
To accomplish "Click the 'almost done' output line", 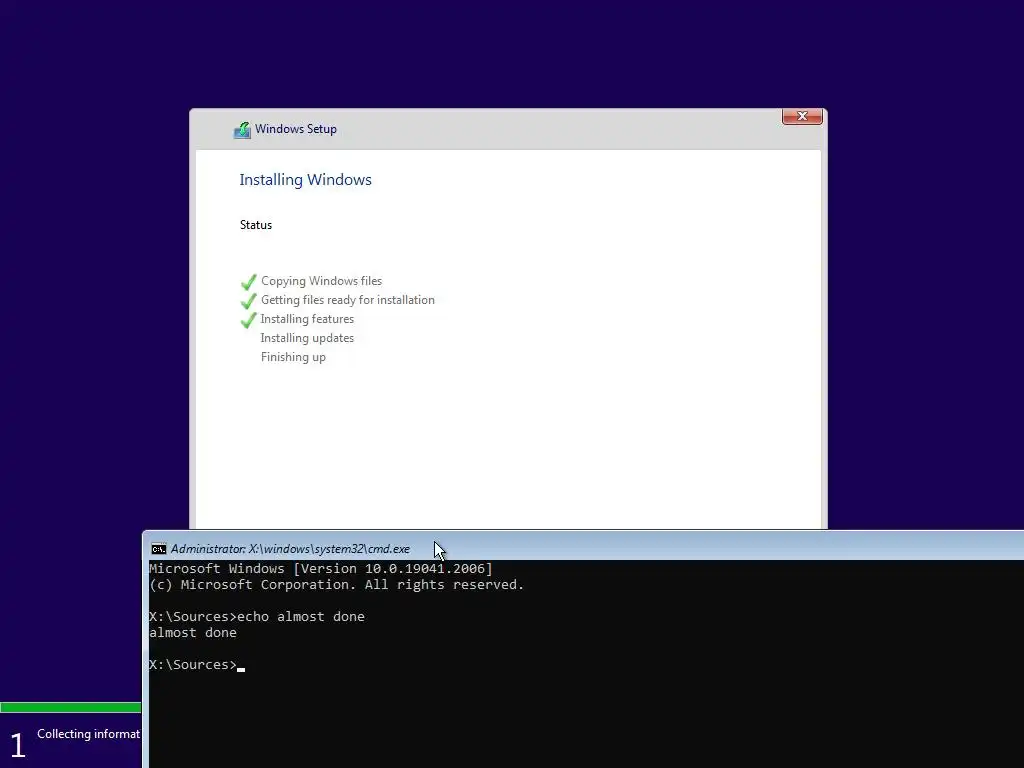I will point(193,632).
